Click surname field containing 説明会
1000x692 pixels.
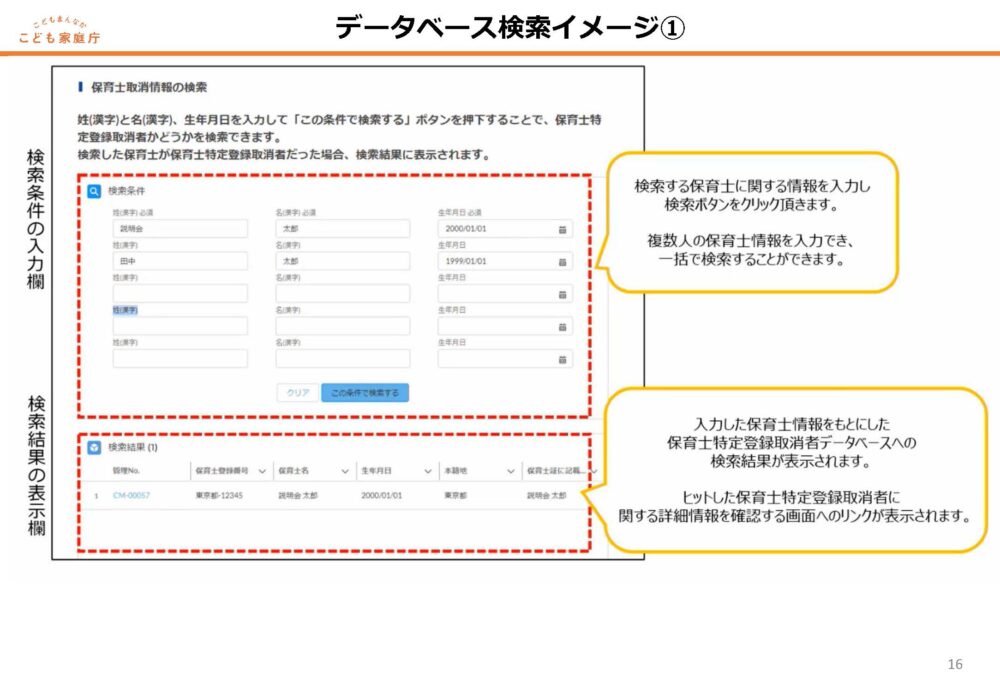180,229
